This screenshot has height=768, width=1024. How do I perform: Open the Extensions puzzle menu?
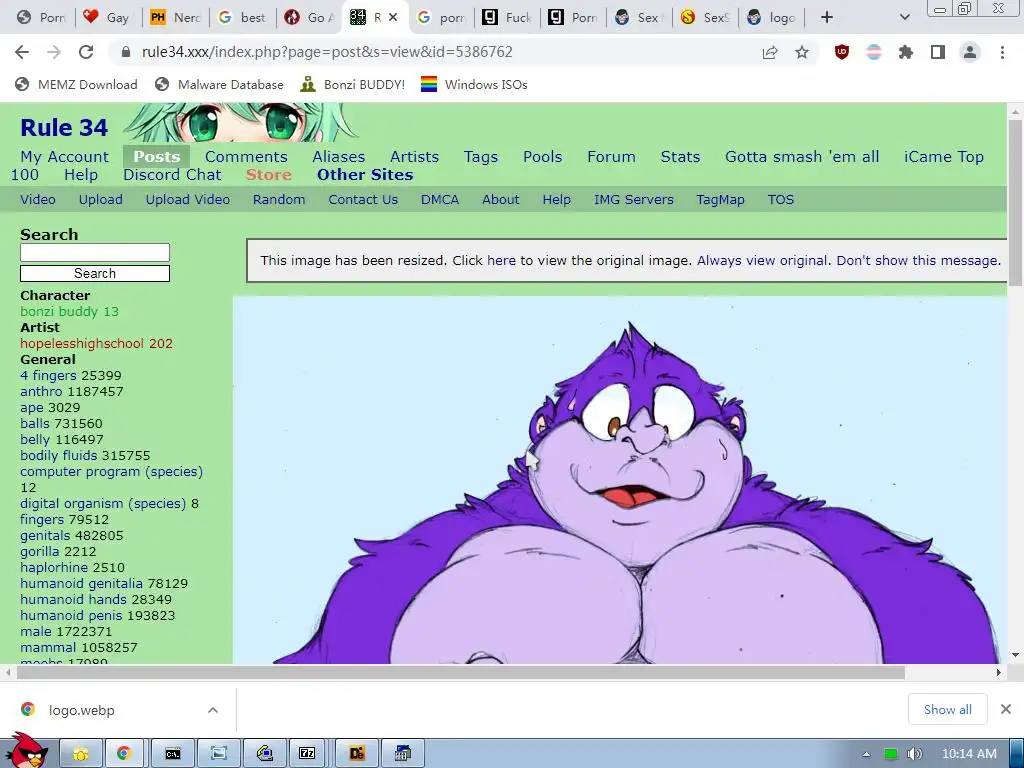click(x=906, y=52)
